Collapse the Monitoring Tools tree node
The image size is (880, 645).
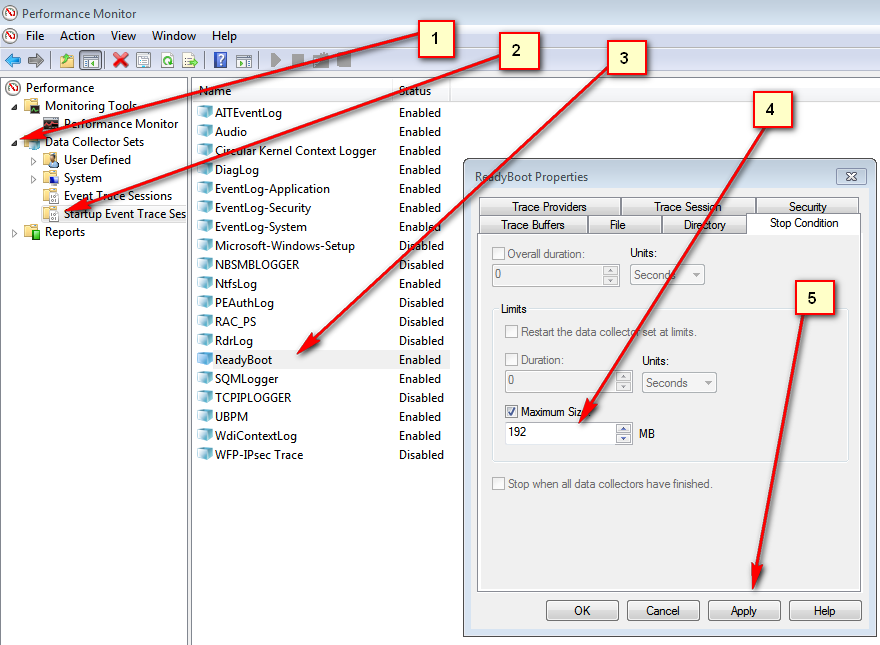click(x=15, y=107)
